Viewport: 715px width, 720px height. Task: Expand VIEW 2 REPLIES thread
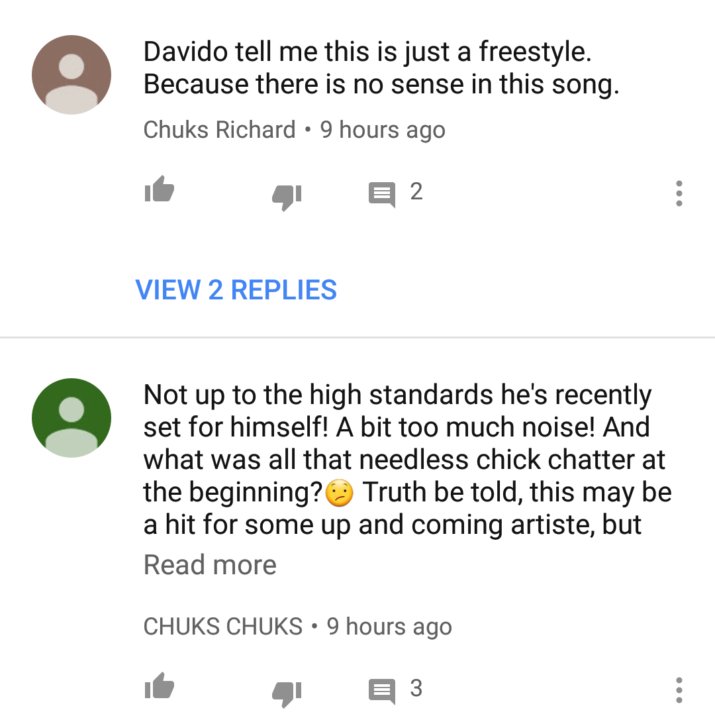(236, 290)
